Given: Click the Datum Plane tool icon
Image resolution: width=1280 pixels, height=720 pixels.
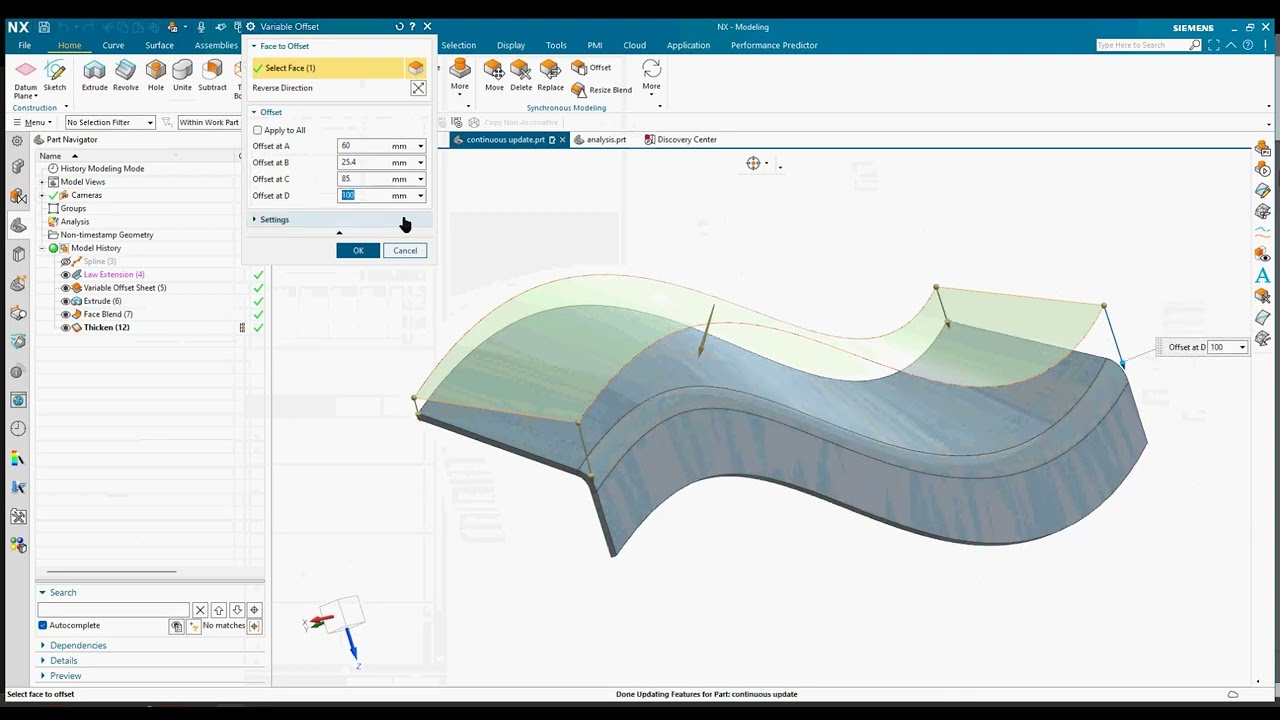Looking at the screenshot, I should coord(25,70).
